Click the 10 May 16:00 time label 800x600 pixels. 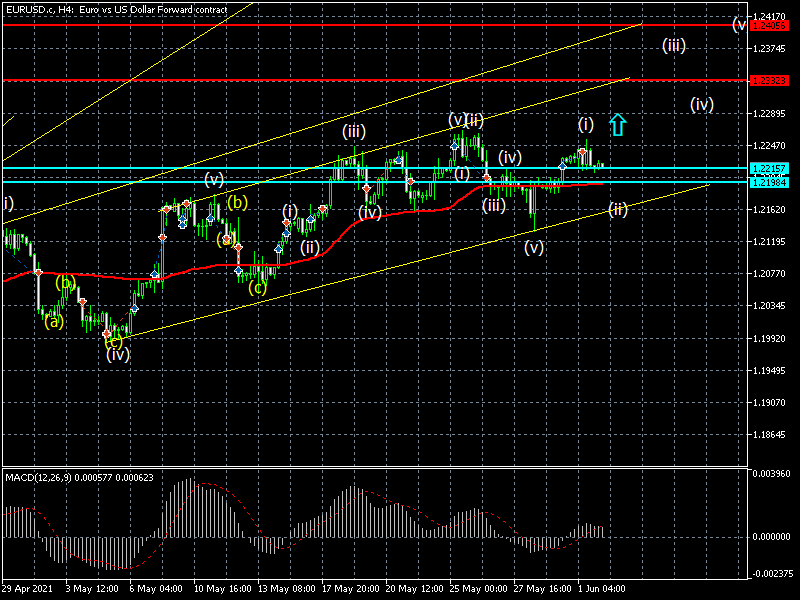point(222,588)
